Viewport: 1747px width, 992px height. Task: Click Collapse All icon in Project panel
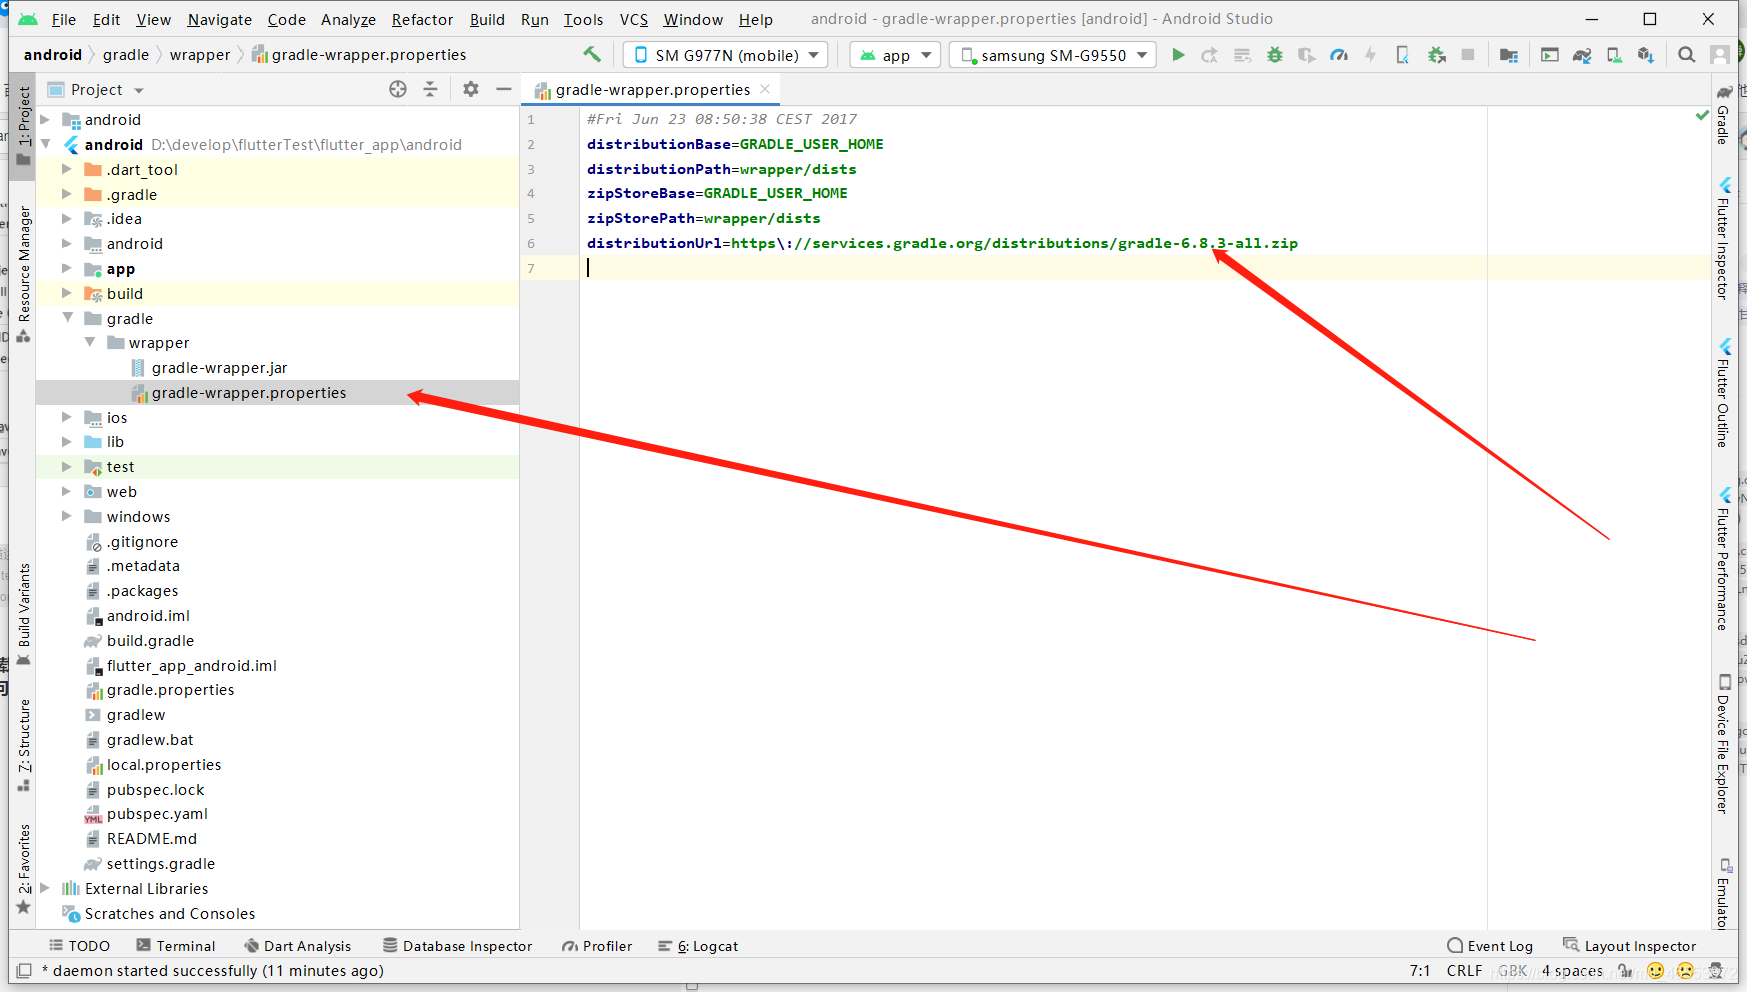point(430,89)
